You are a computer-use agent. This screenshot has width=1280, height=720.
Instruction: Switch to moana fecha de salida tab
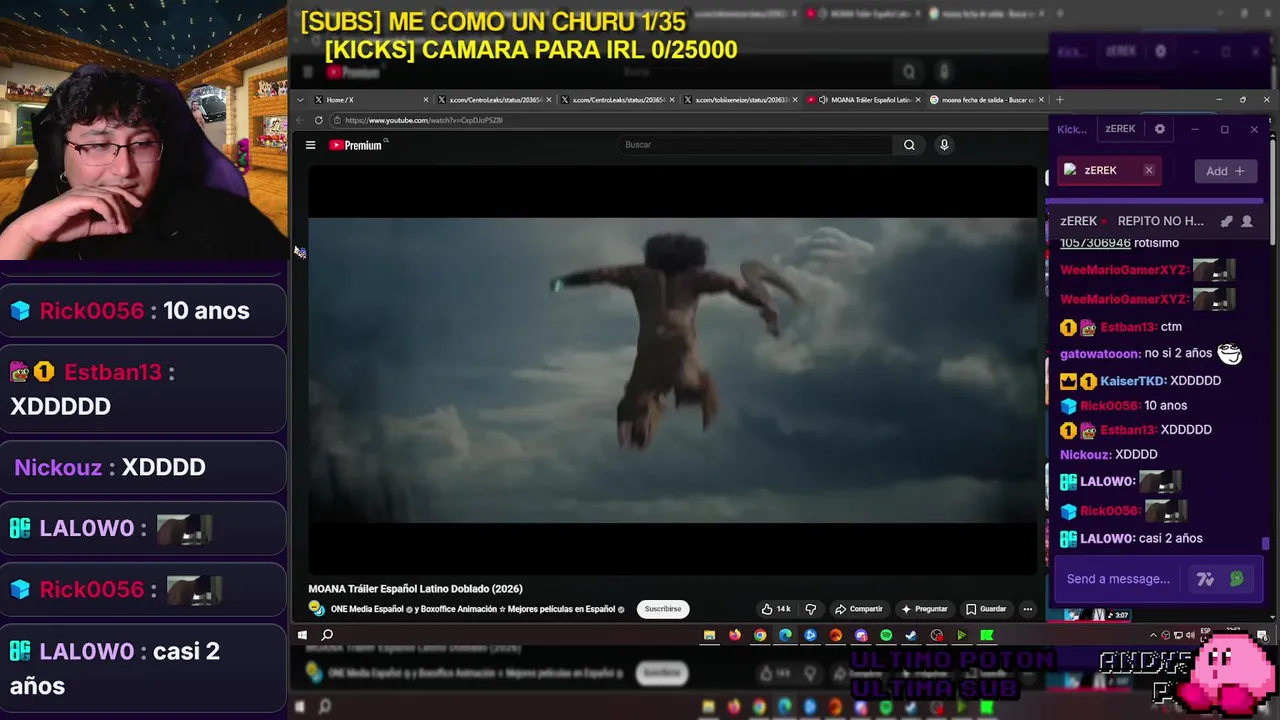987,100
